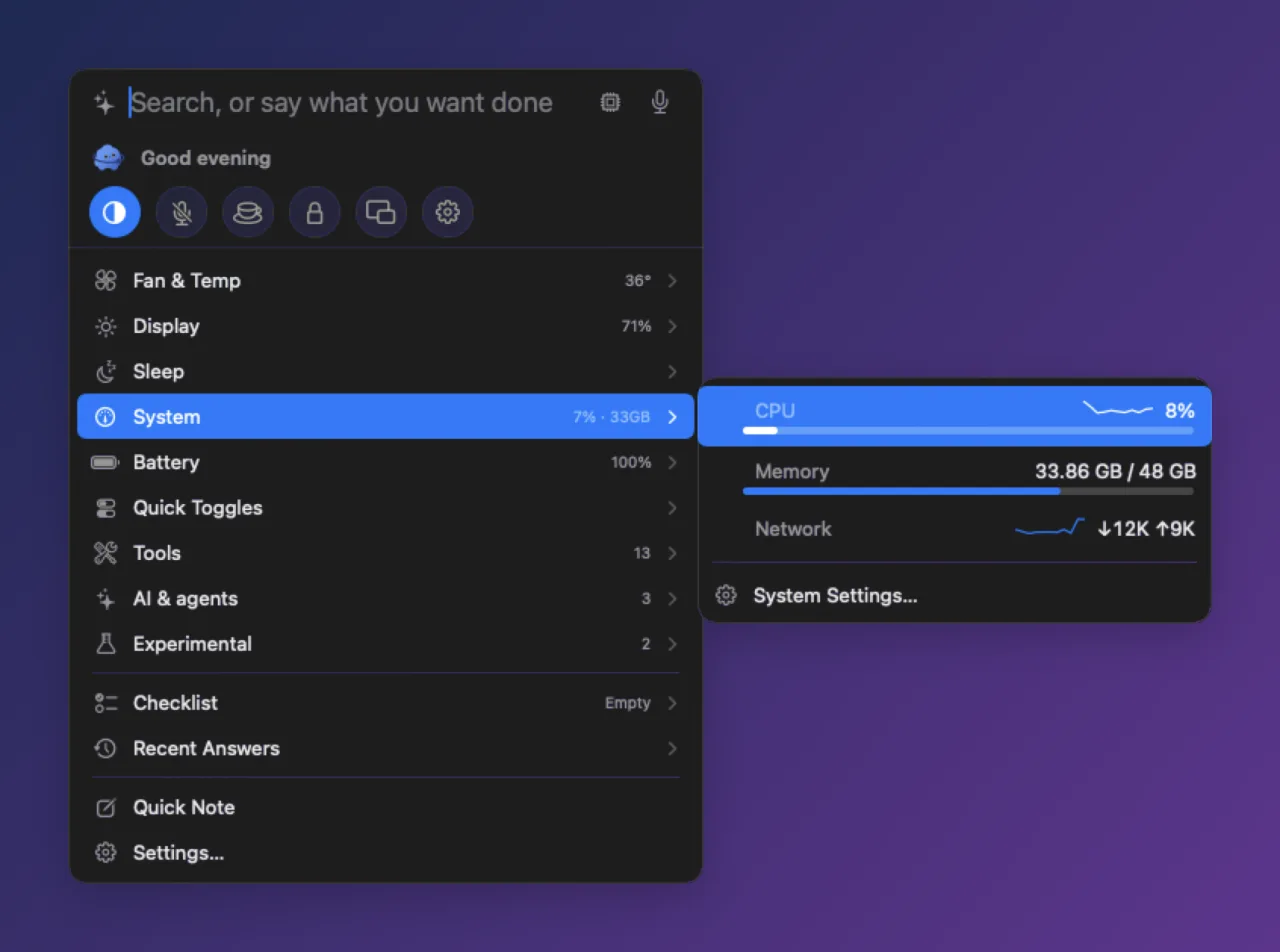Click the sparkle icon beside the search field
The image size is (1280, 952).
(104, 102)
